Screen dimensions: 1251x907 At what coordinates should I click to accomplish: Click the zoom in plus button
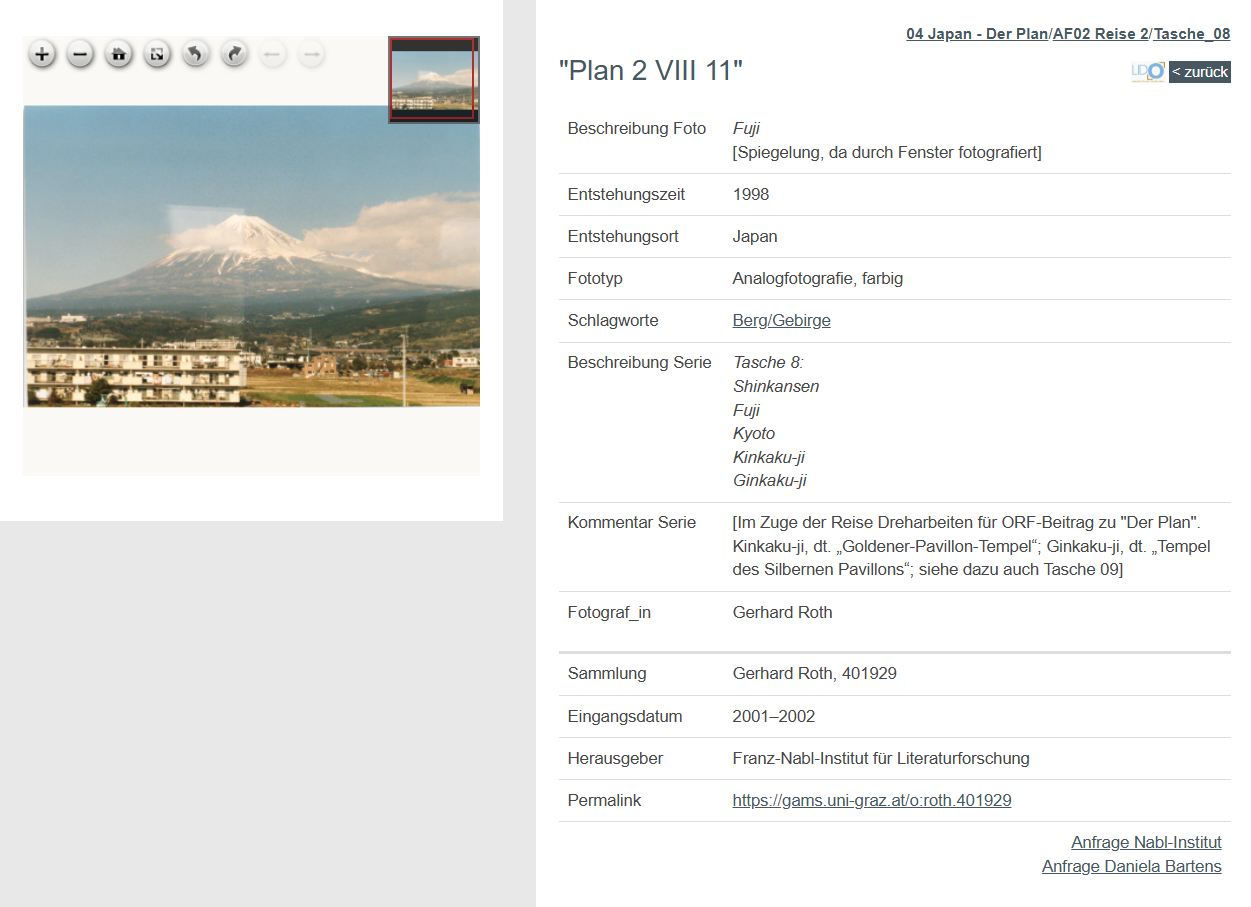[42, 54]
